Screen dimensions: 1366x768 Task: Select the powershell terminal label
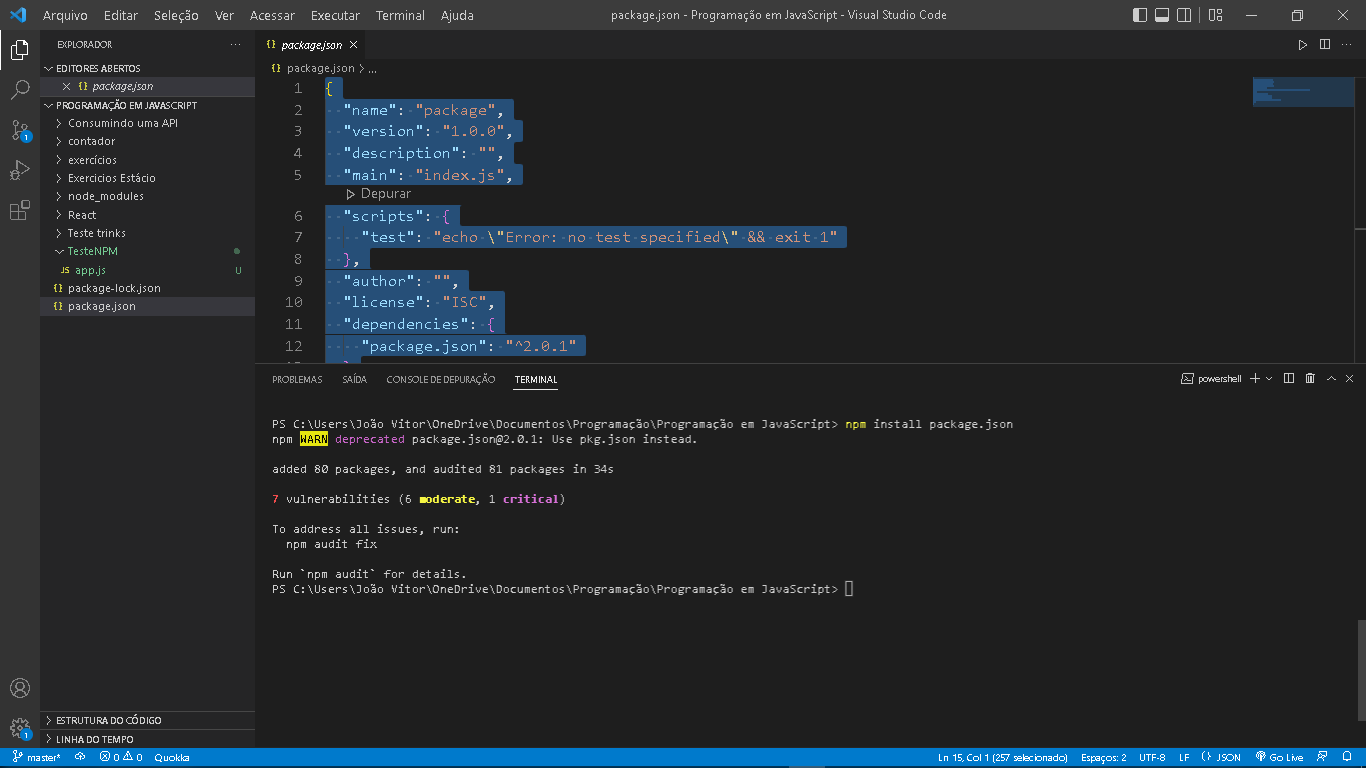point(1211,379)
